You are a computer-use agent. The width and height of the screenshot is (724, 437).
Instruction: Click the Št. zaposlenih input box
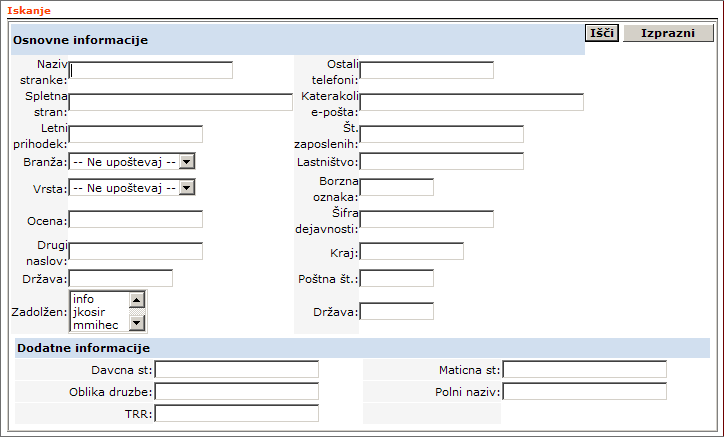pos(442,134)
